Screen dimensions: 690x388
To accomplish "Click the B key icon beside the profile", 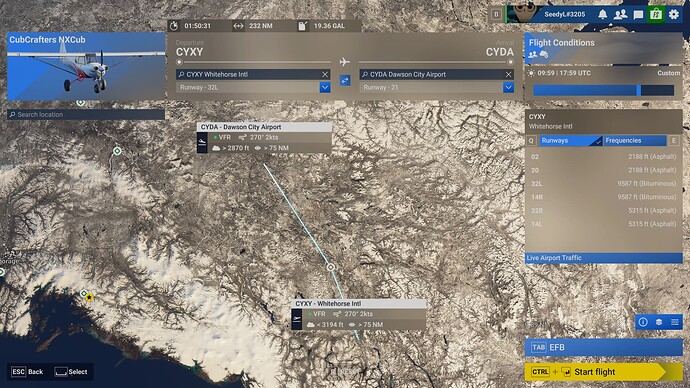I will click(496, 15).
